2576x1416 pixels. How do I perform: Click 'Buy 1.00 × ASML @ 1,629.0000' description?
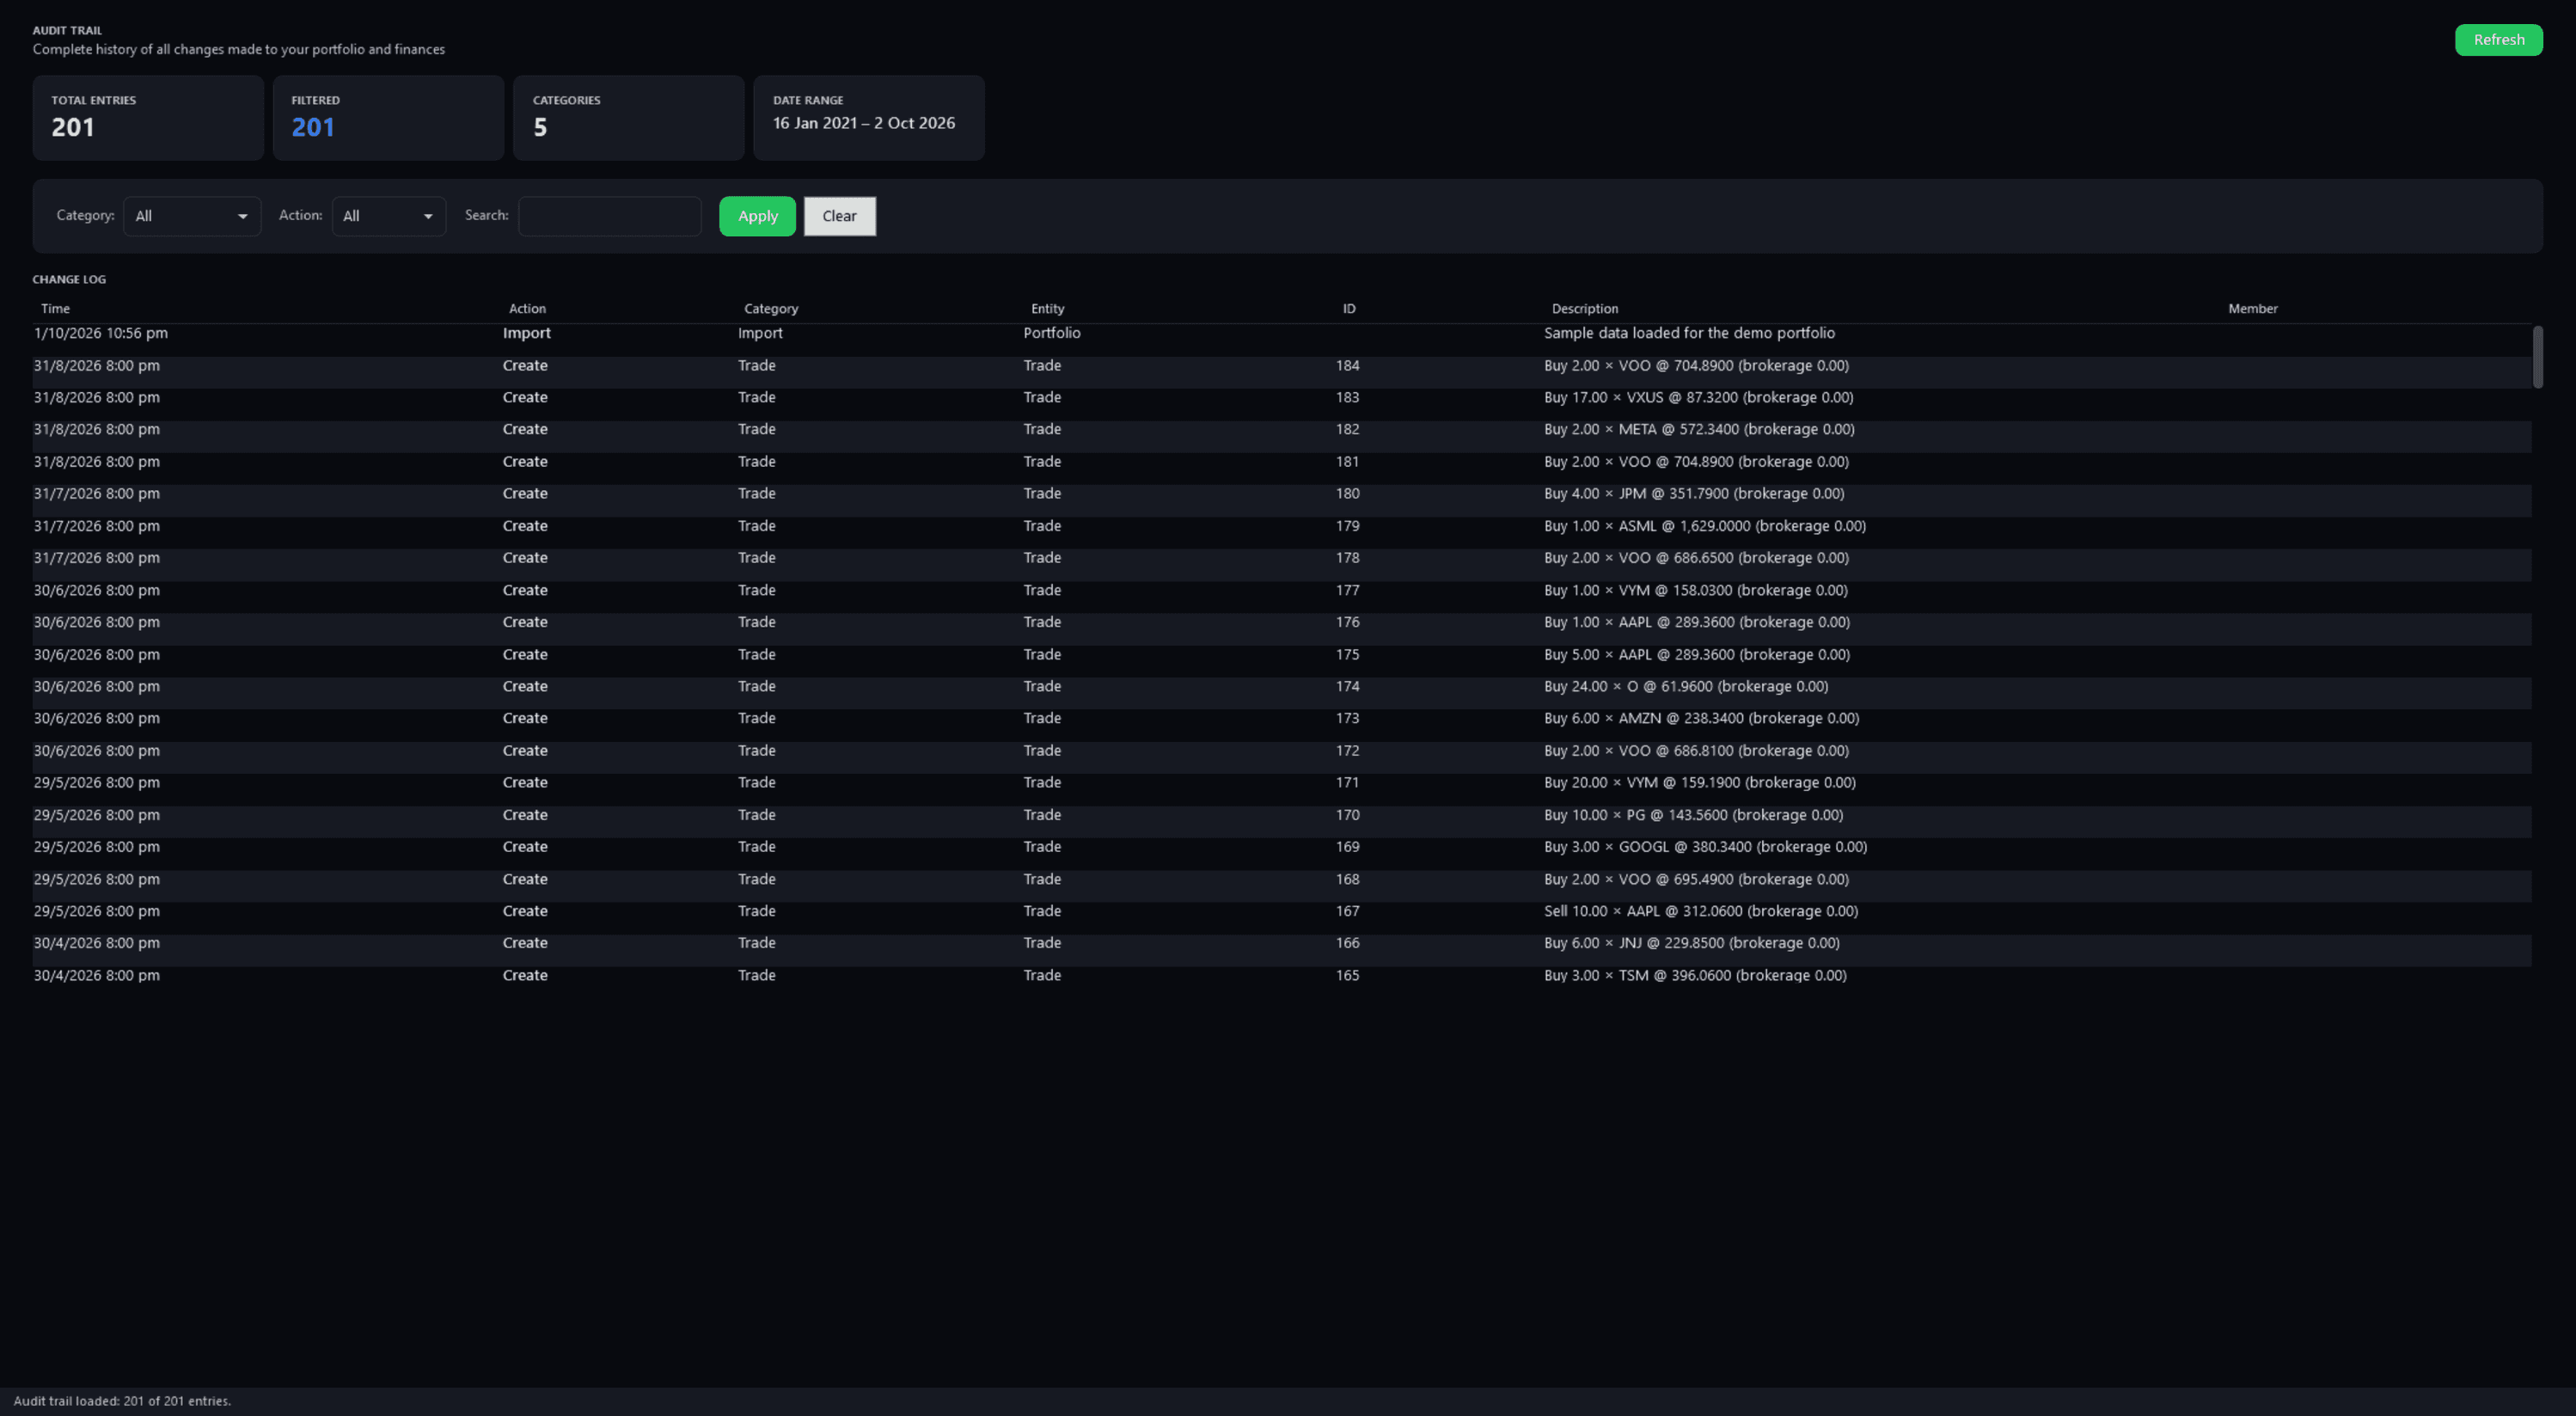1705,526
